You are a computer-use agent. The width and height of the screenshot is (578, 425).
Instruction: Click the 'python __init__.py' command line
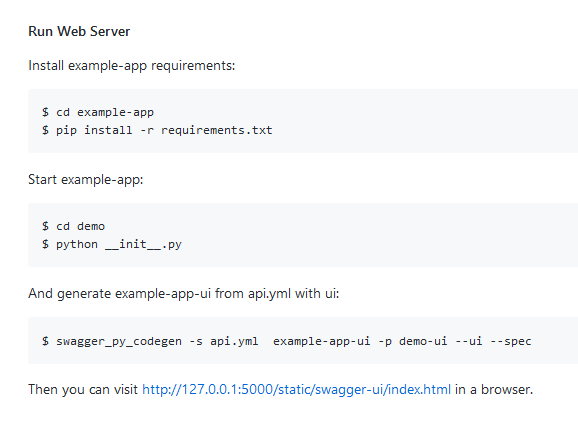click(x=112, y=244)
